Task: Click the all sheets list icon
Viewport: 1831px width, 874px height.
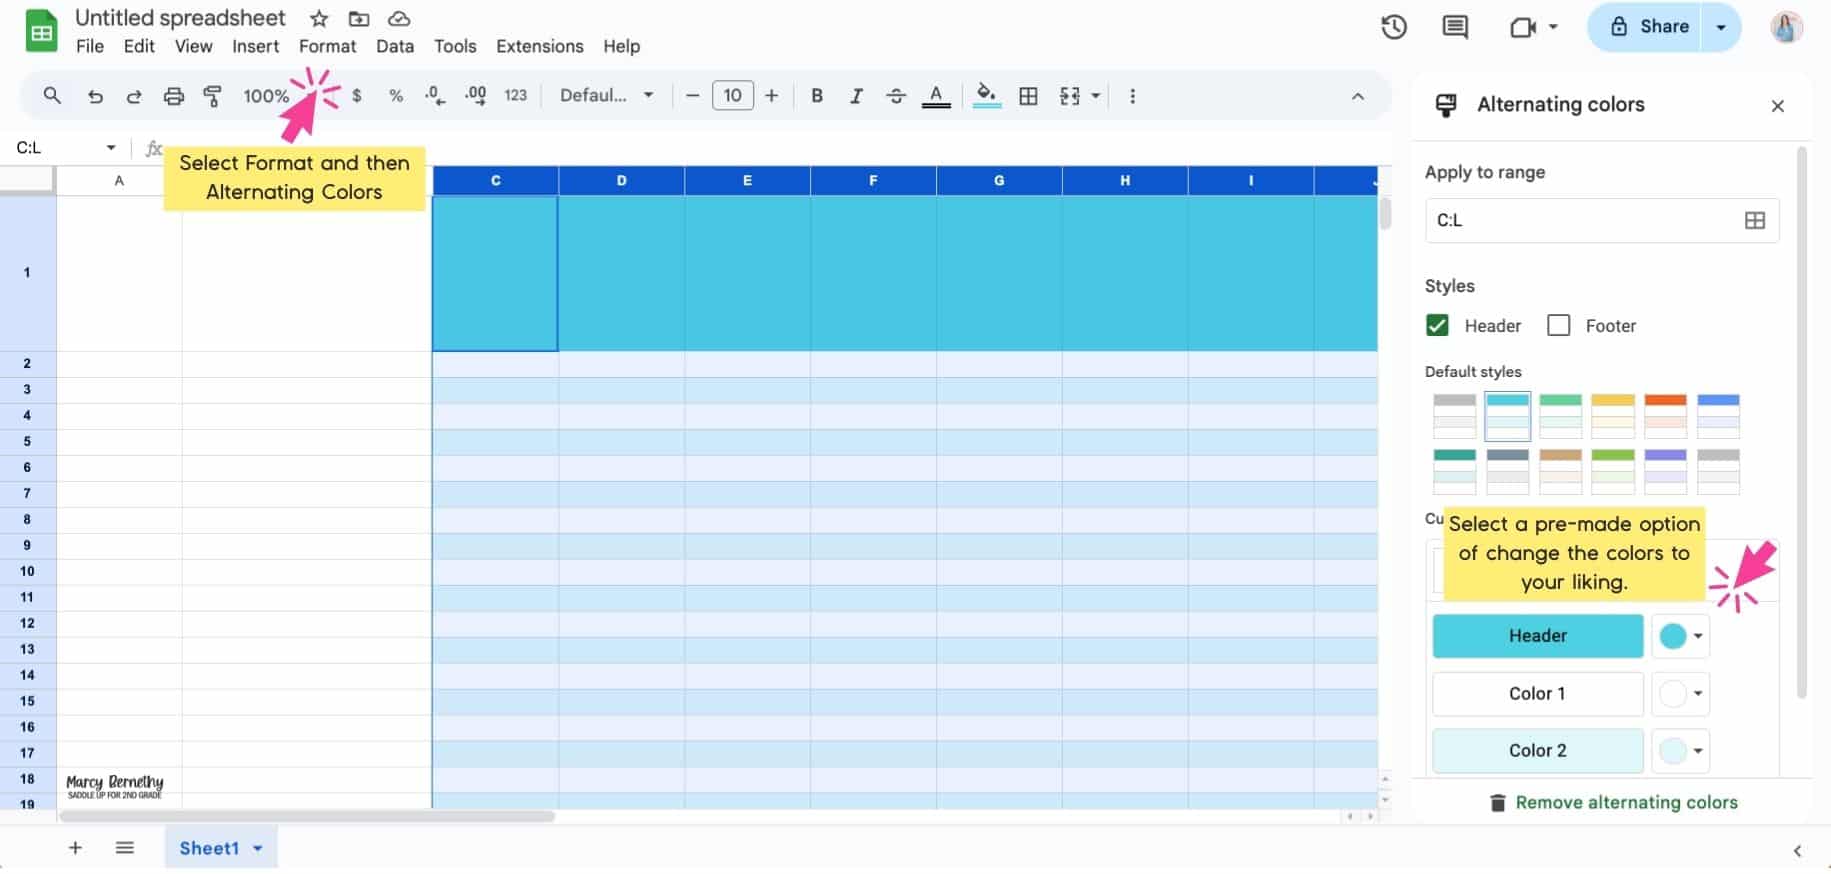Action: pos(124,848)
